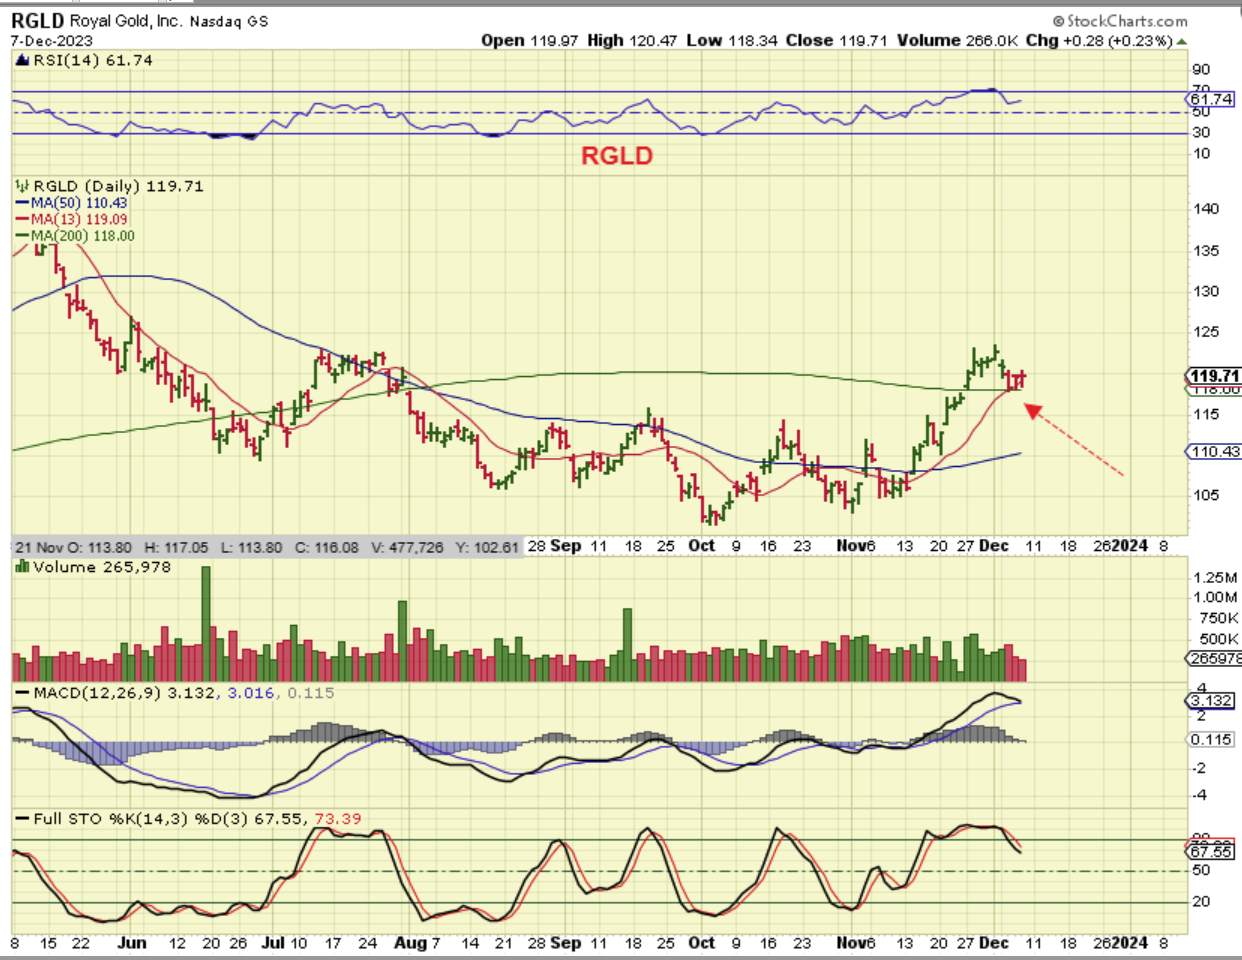This screenshot has width=1242, height=960.
Task: Click the V: 477,726 readout value
Action: [407, 547]
